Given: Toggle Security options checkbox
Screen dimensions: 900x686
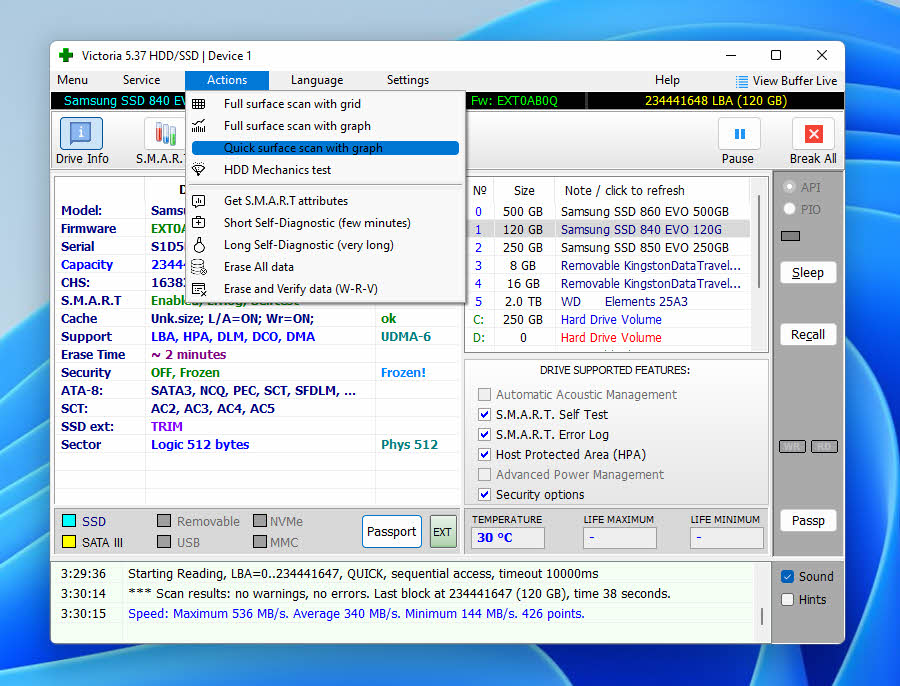Looking at the screenshot, I should [484, 494].
